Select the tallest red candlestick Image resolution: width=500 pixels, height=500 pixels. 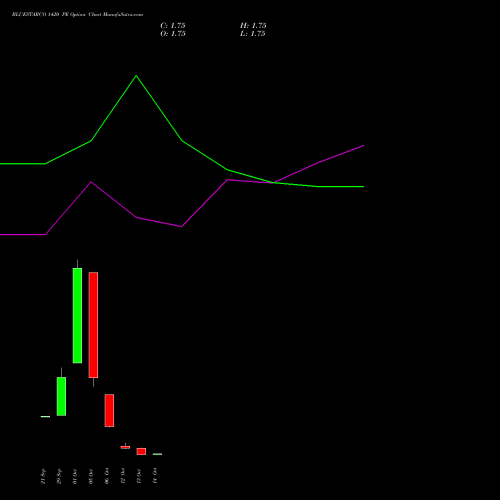[x=93, y=325]
